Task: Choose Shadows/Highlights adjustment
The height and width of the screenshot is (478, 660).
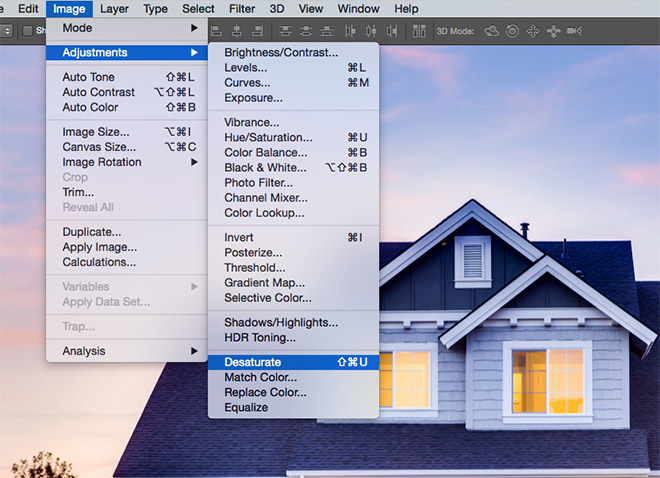Action: click(x=293, y=323)
